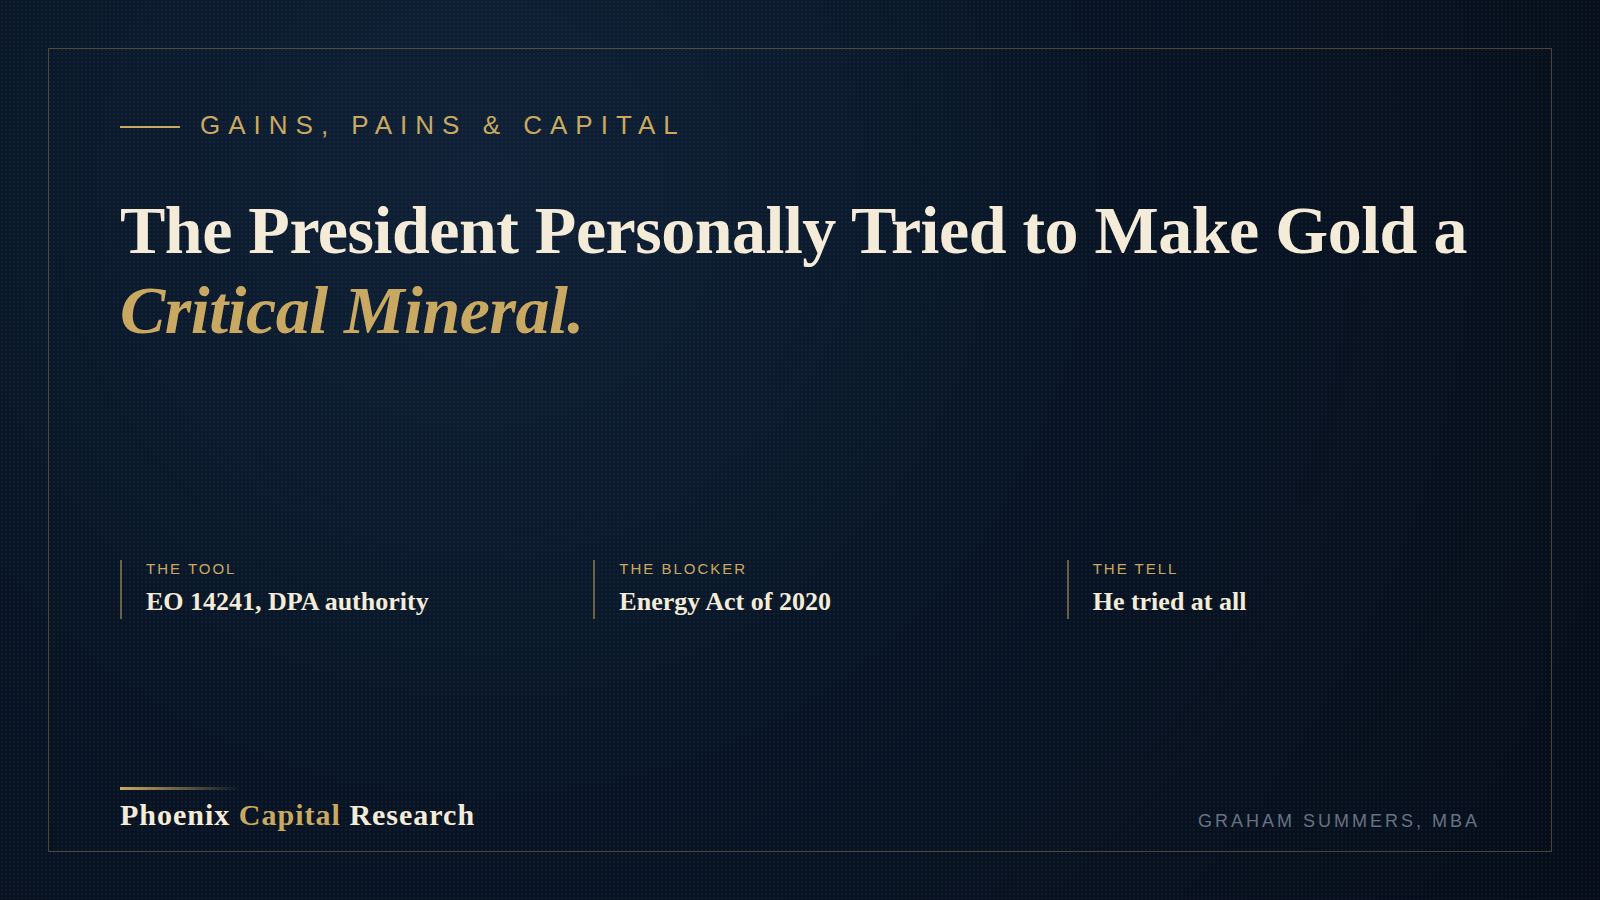The image size is (1600, 900).
Task: Click the word "Phoenix" in the footer logo
Action: [x=175, y=816]
